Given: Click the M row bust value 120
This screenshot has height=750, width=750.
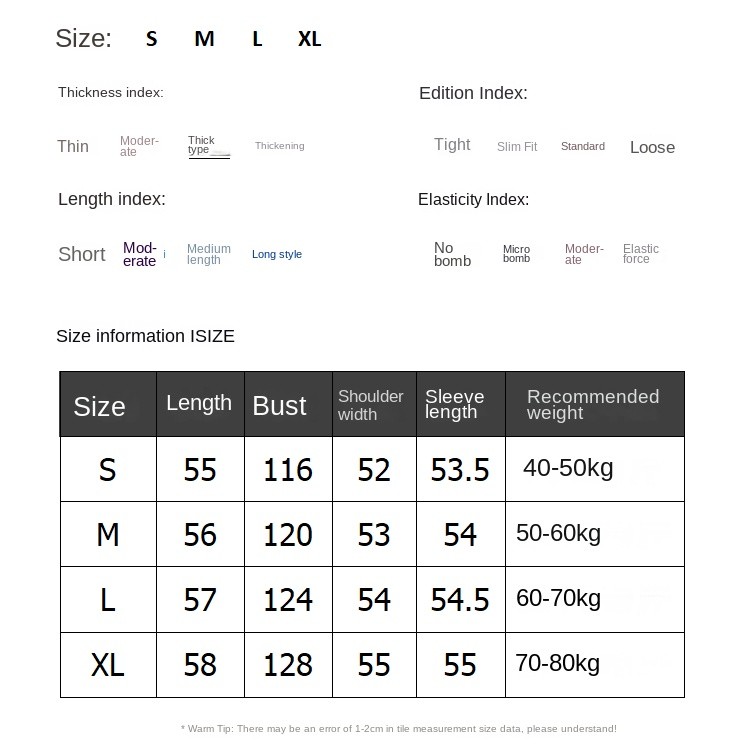Looking at the screenshot, I should click(x=288, y=534).
